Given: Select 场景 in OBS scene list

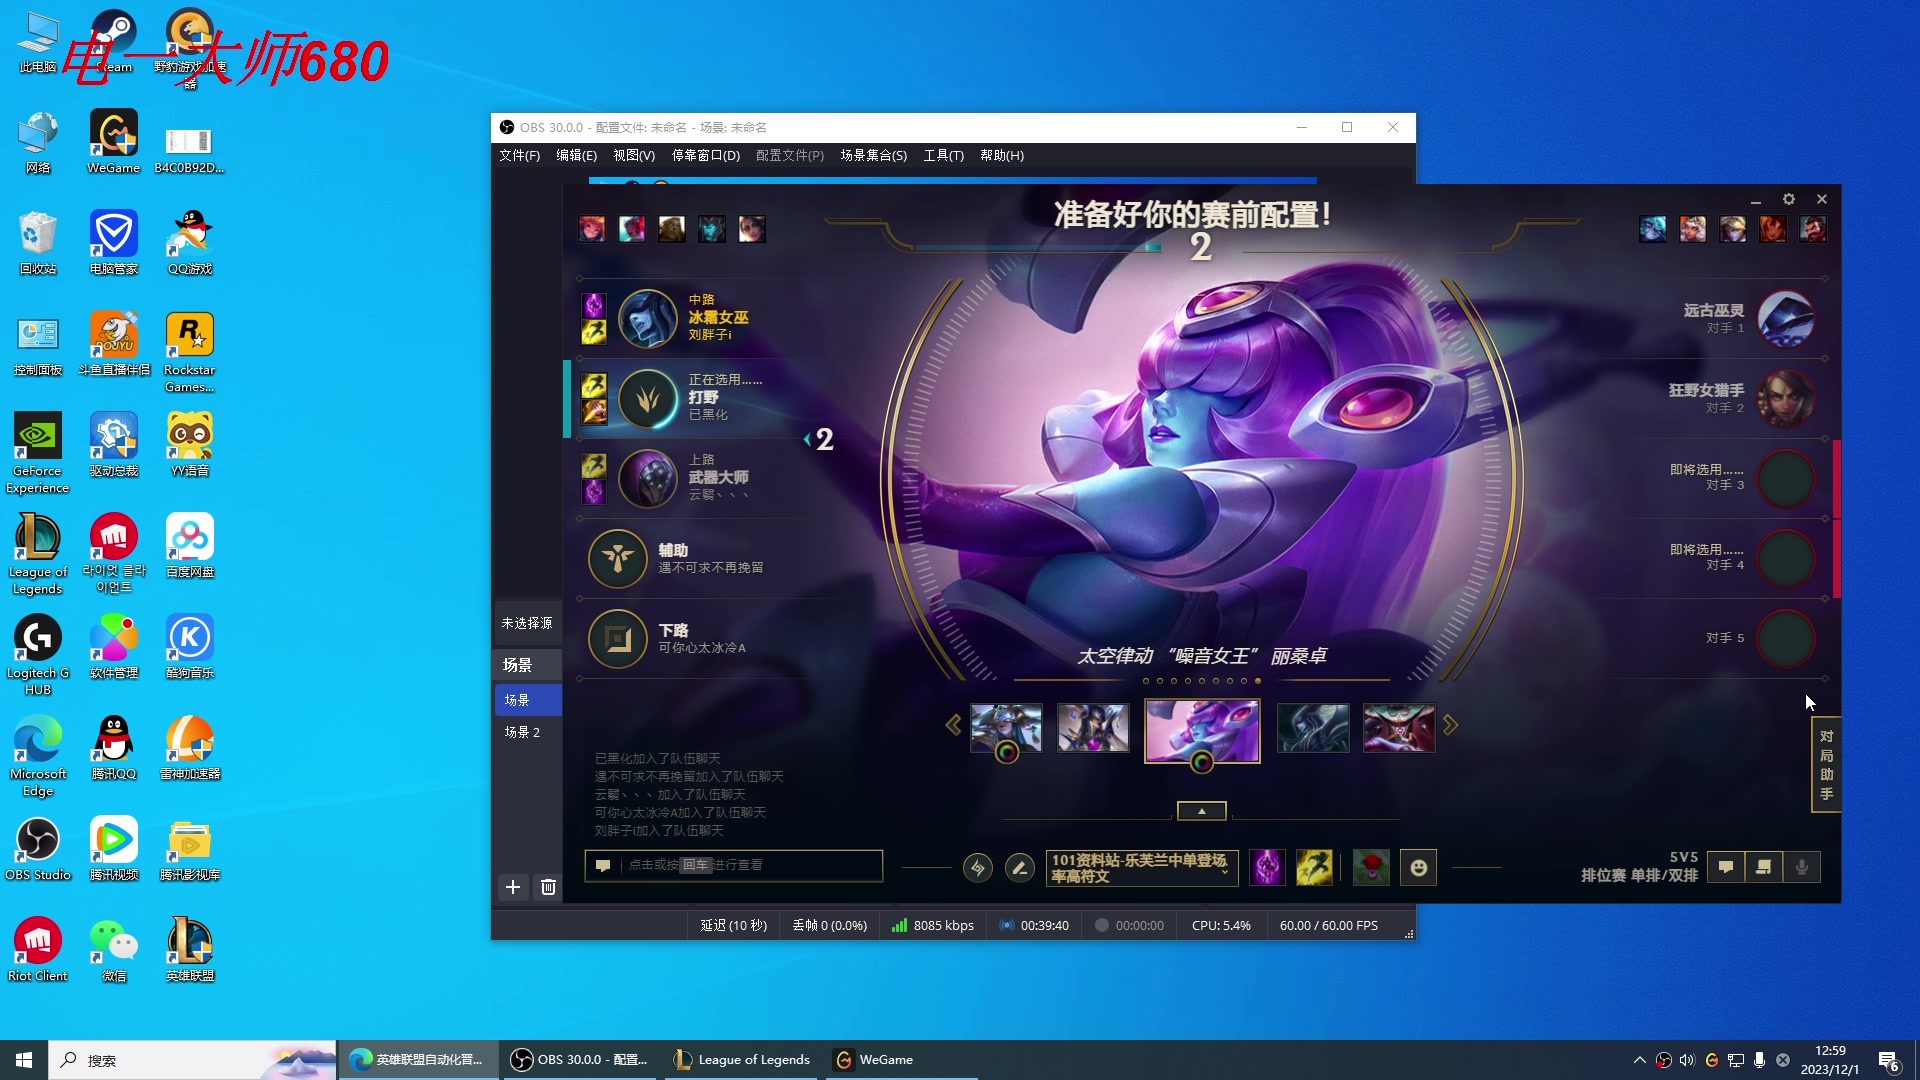Looking at the screenshot, I should pyautogui.click(x=528, y=700).
